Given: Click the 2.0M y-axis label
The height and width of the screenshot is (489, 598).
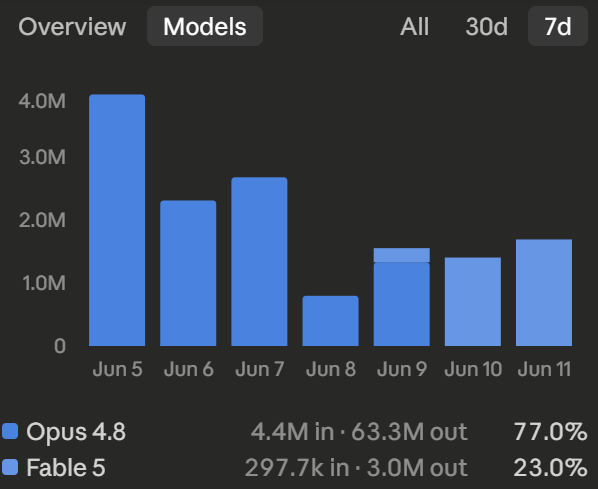Looking at the screenshot, I should coord(42,220).
